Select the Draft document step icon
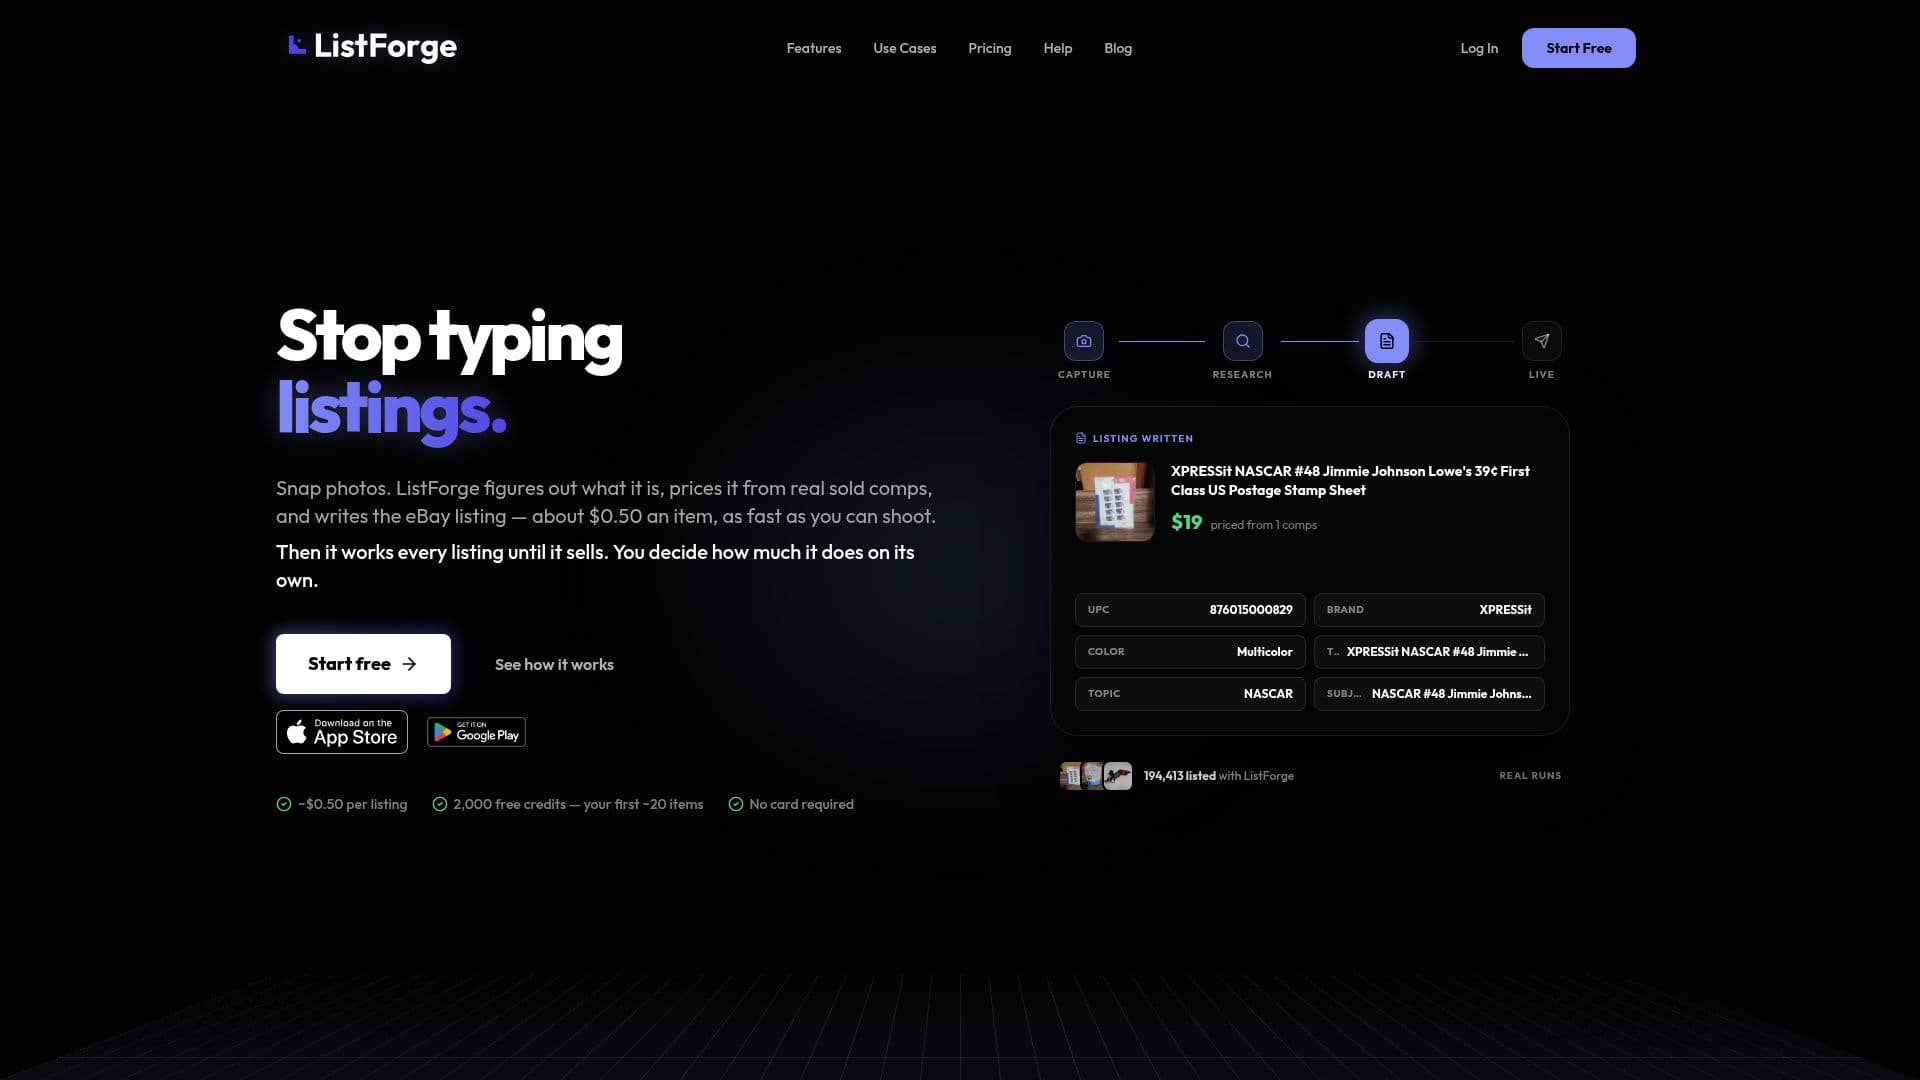The height and width of the screenshot is (1080, 1920). click(x=1387, y=341)
